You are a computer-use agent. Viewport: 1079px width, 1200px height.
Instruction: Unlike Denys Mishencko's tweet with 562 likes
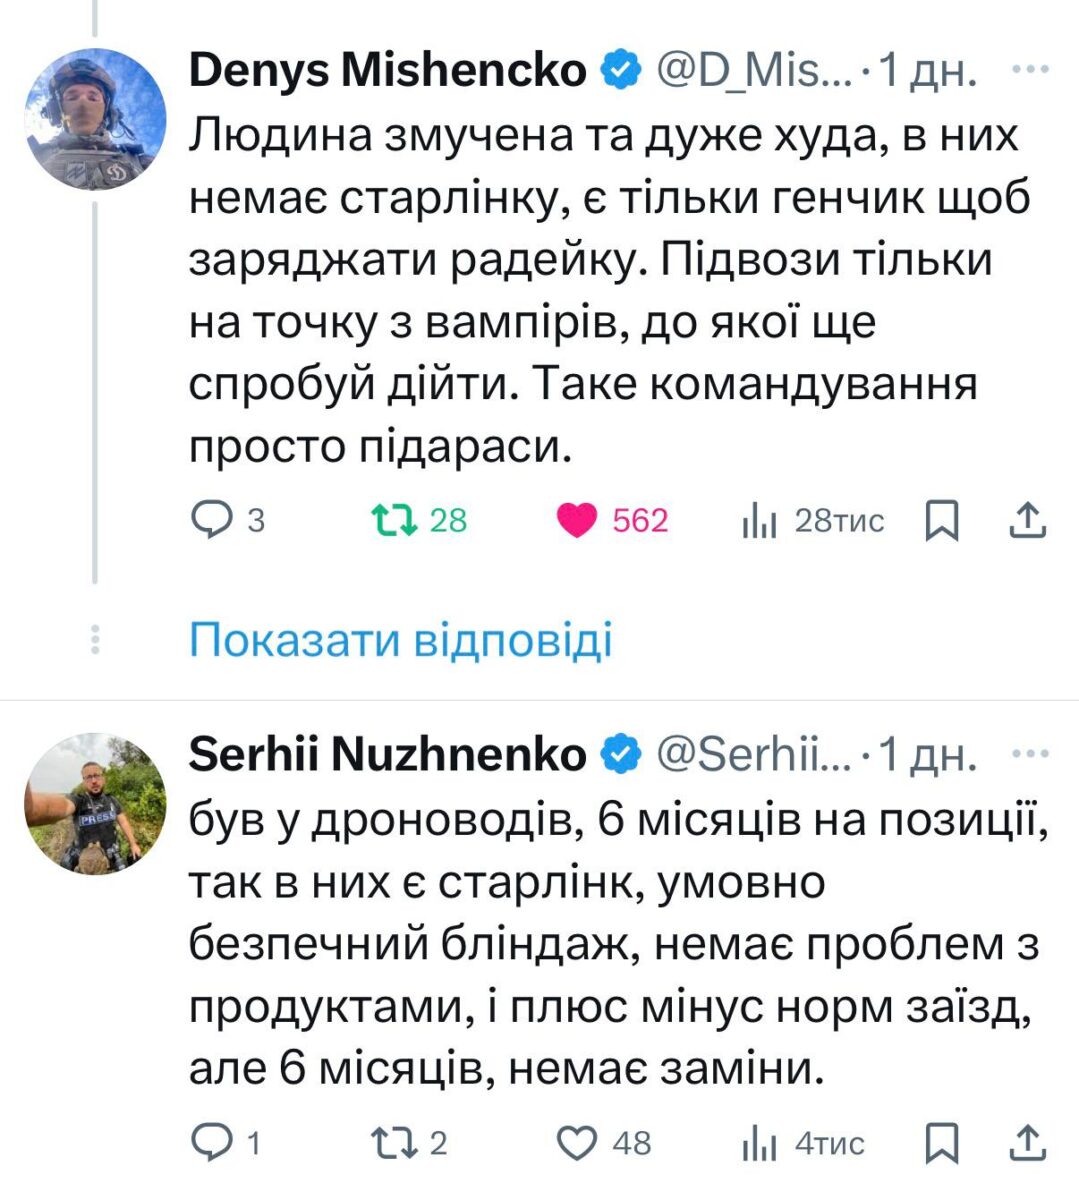pyautogui.click(x=576, y=520)
